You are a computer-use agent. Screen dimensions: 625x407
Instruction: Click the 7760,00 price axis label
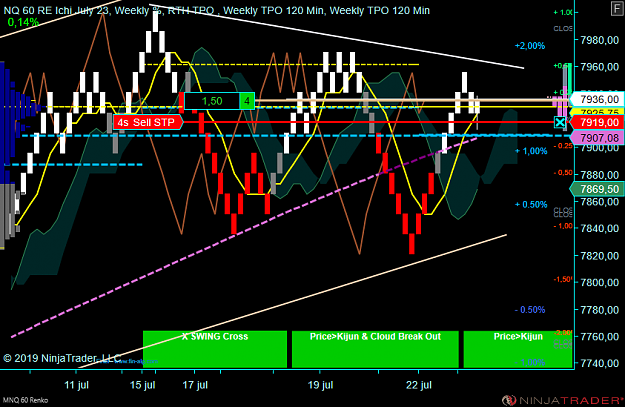[x=599, y=336]
